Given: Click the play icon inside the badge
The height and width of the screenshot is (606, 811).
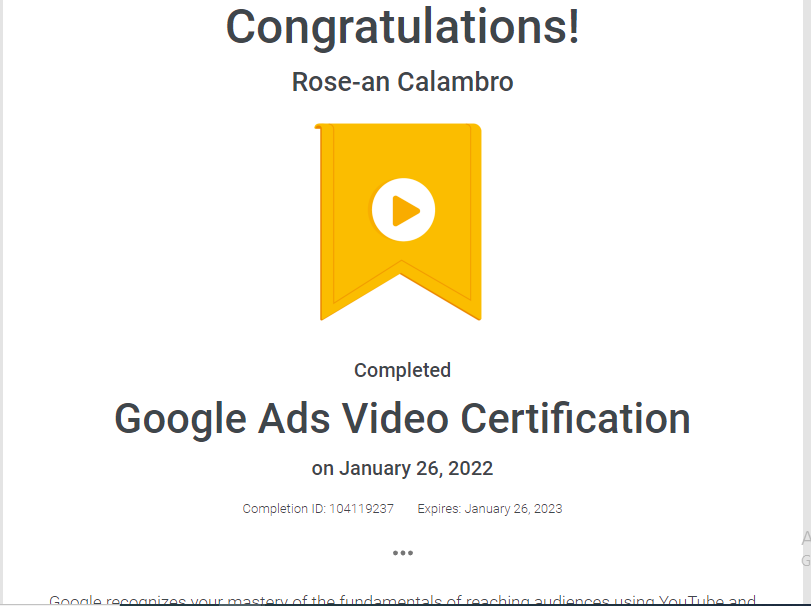Looking at the screenshot, I should [x=404, y=209].
